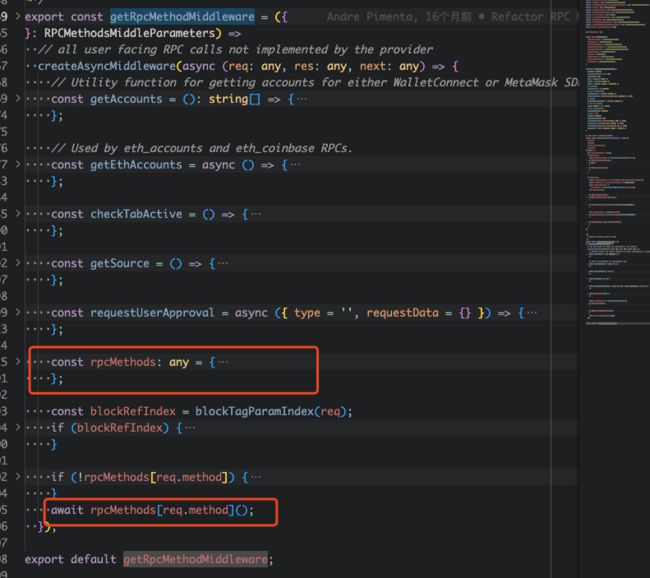
Task: Unfold requestUserApproval using its gutter chevron
Action: (15, 312)
